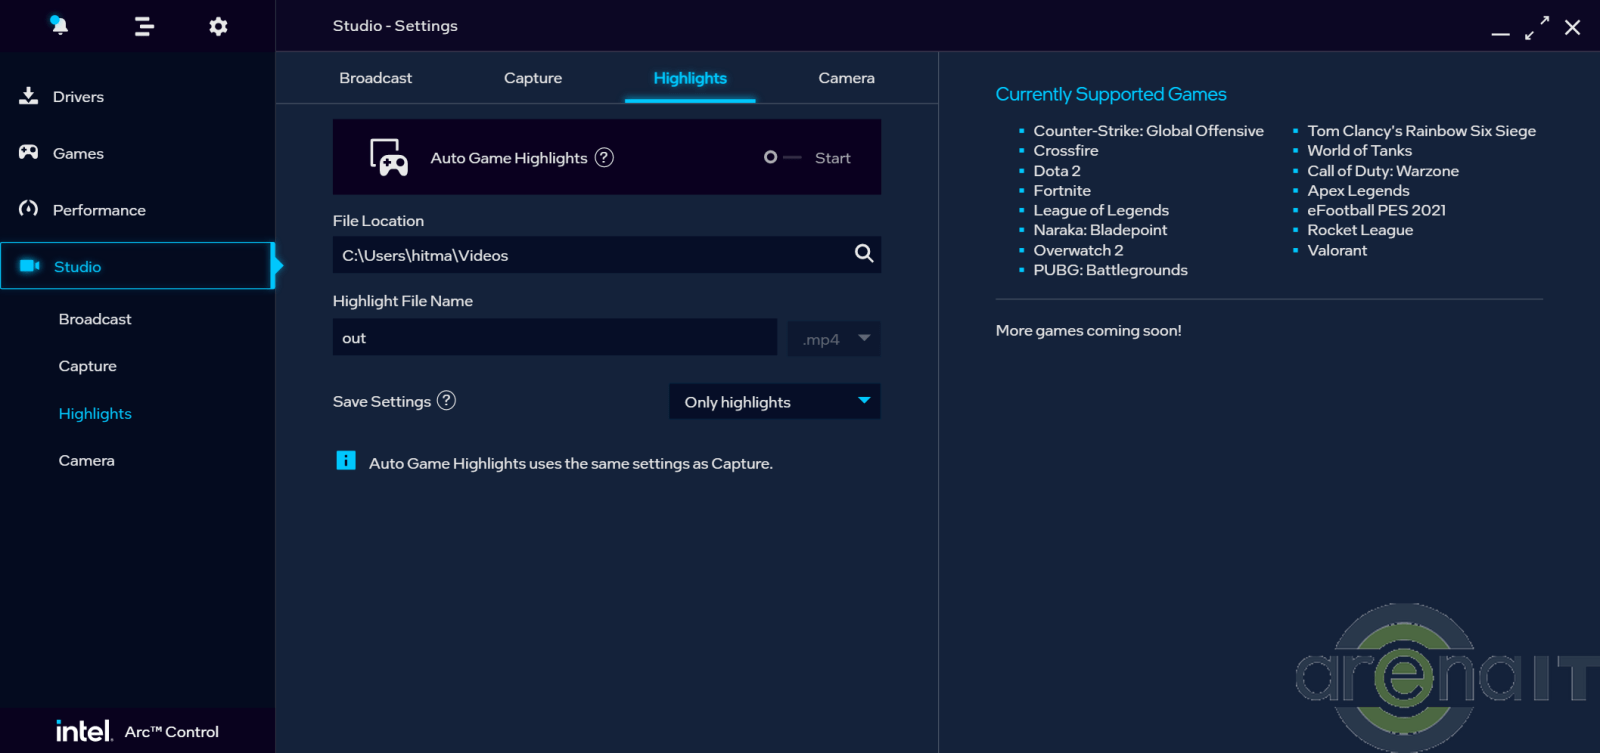Open Auto Game Highlights help icon
This screenshot has height=753, width=1600.
click(x=604, y=157)
